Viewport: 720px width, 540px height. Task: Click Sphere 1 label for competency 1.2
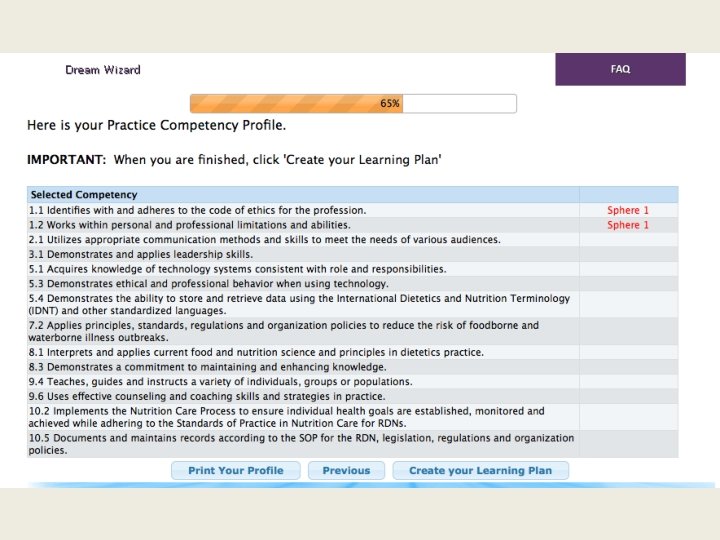(628, 225)
